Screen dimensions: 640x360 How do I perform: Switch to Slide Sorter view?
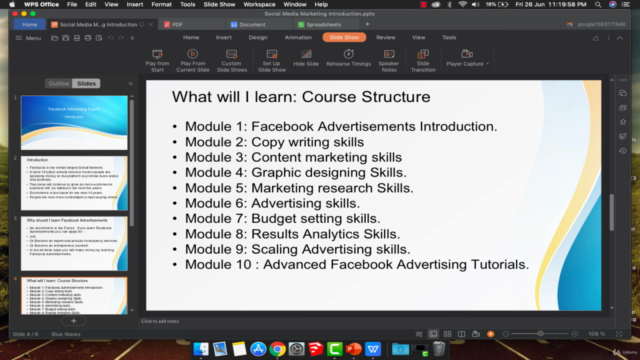[x=447, y=334]
